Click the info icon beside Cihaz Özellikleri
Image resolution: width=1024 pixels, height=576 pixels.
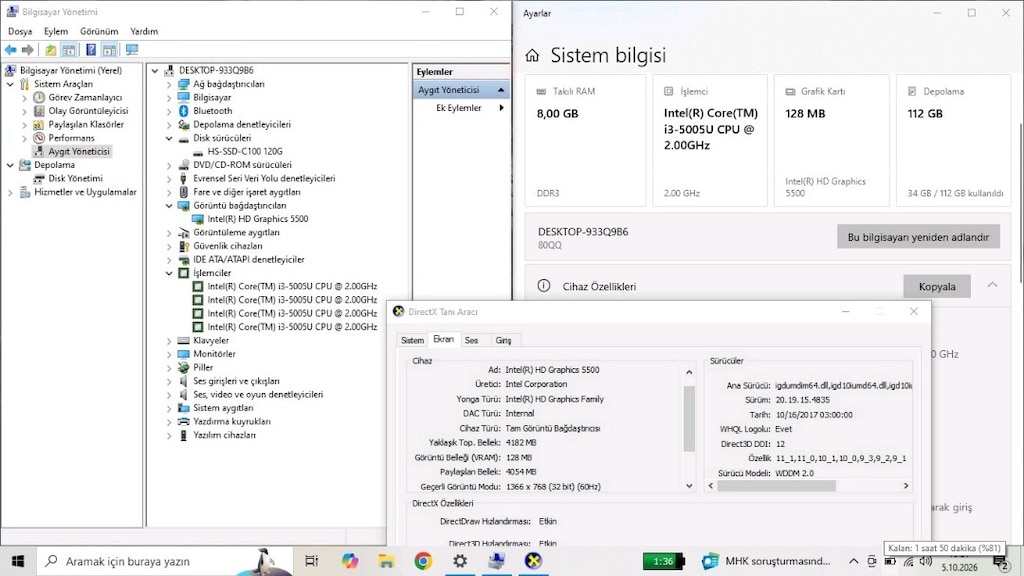[x=543, y=286]
